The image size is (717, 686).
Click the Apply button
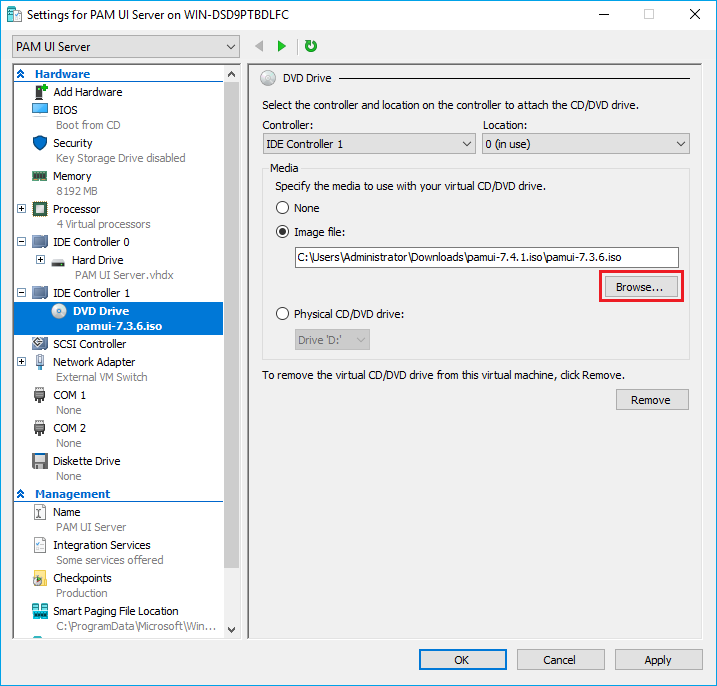pyautogui.click(x=658, y=660)
